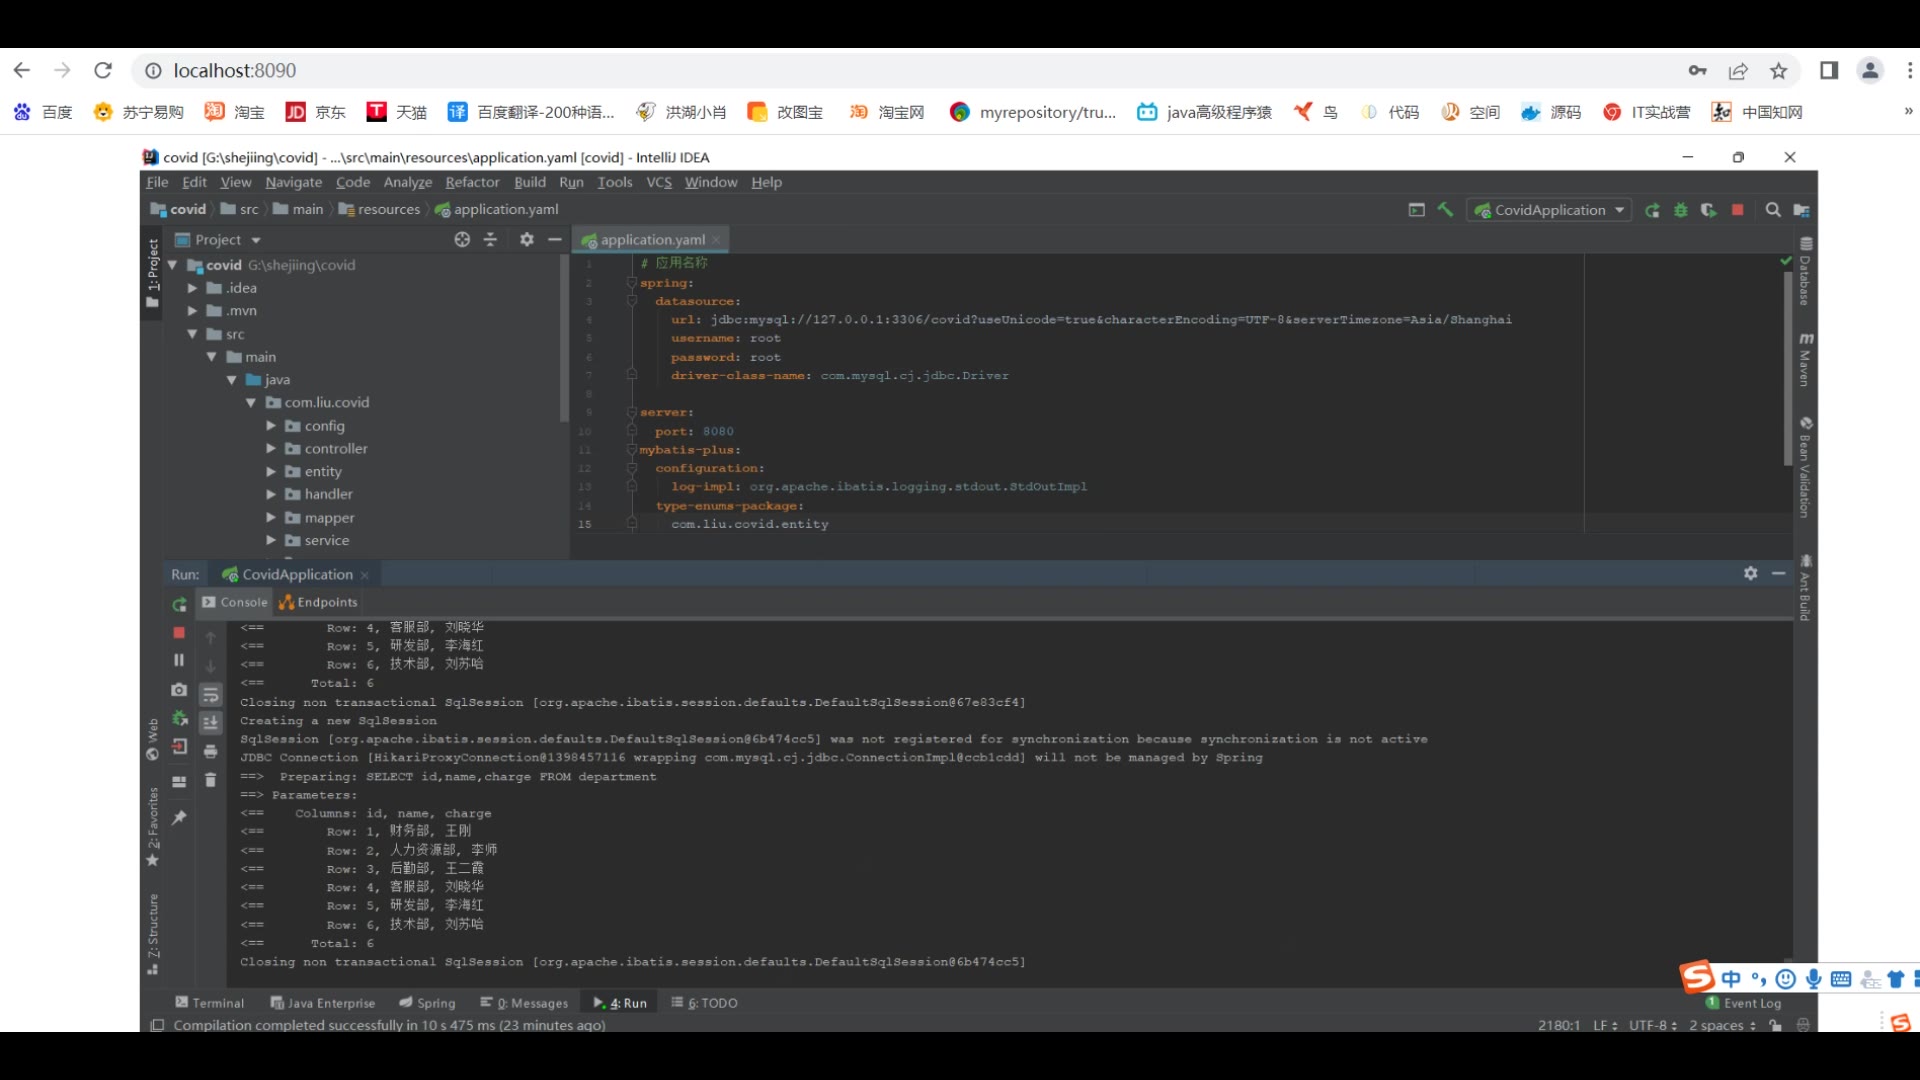Image resolution: width=1920 pixels, height=1080 pixels.
Task: Open Search Everywhere magnifier icon
Action: pyautogui.click(x=1773, y=210)
